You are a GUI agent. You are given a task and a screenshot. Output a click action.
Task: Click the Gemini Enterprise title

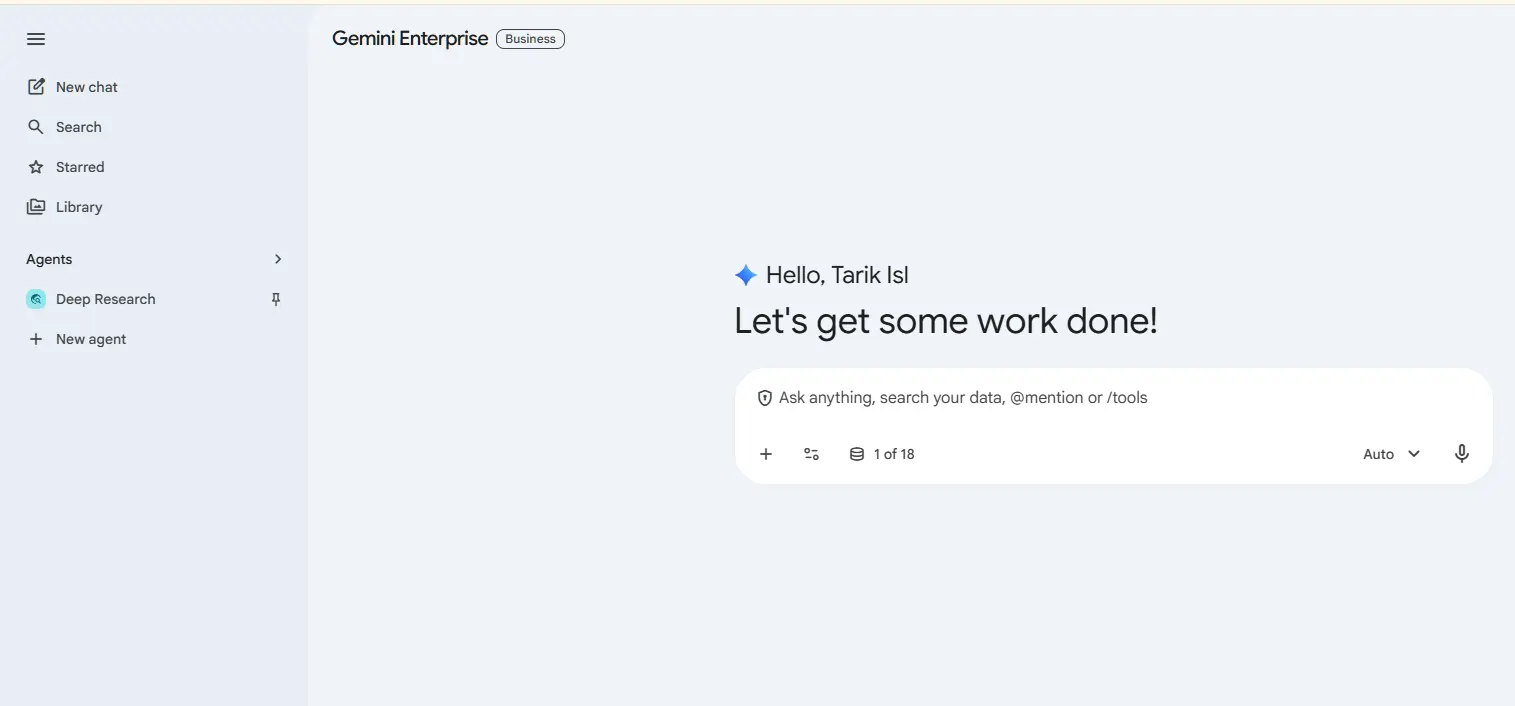coord(410,39)
